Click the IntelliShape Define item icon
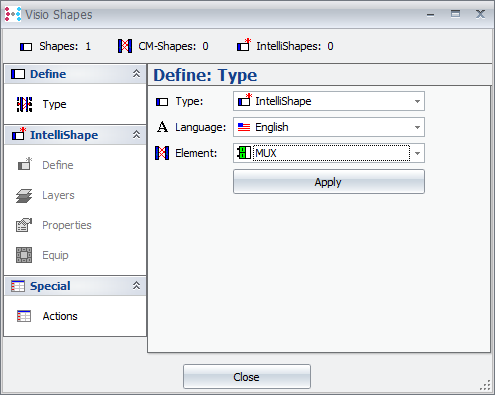Image resolution: width=495 pixels, height=395 pixels. click(24, 164)
